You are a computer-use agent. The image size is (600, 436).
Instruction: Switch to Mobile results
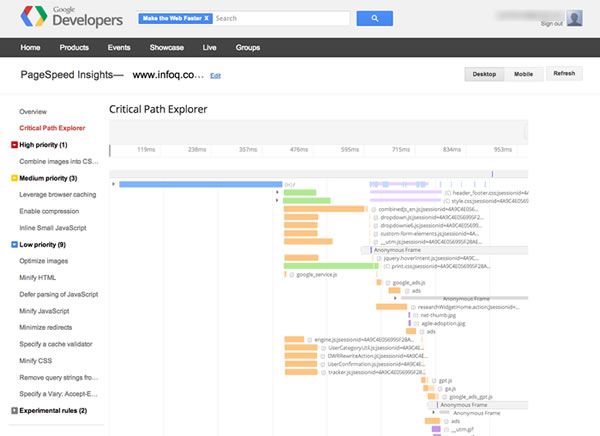click(523, 74)
